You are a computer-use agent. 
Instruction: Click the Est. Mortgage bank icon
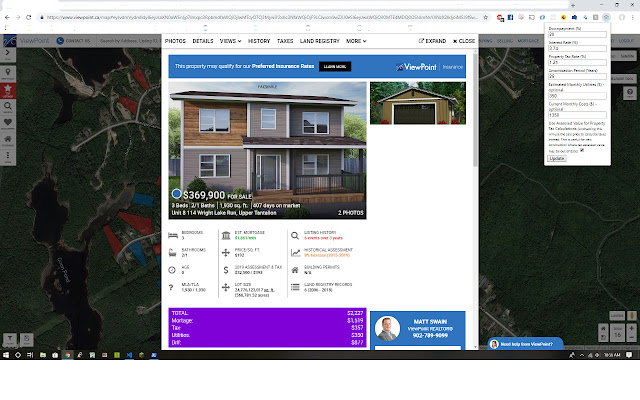(x=226, y=236)
